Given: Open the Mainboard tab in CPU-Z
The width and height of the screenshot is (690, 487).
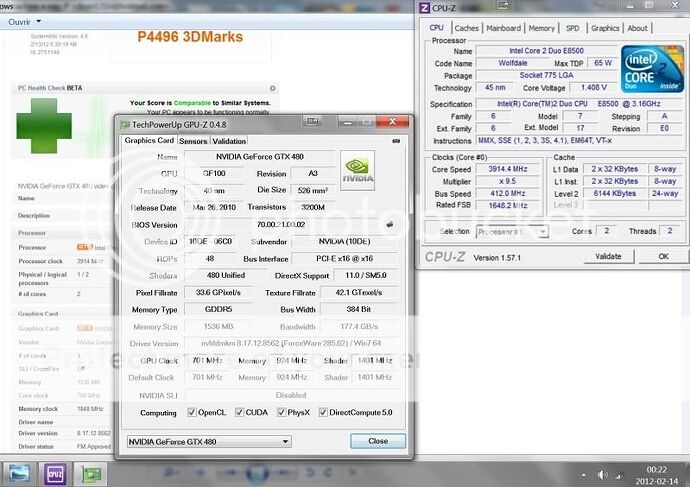Looking at the screenshot, I should click(503, 28).
